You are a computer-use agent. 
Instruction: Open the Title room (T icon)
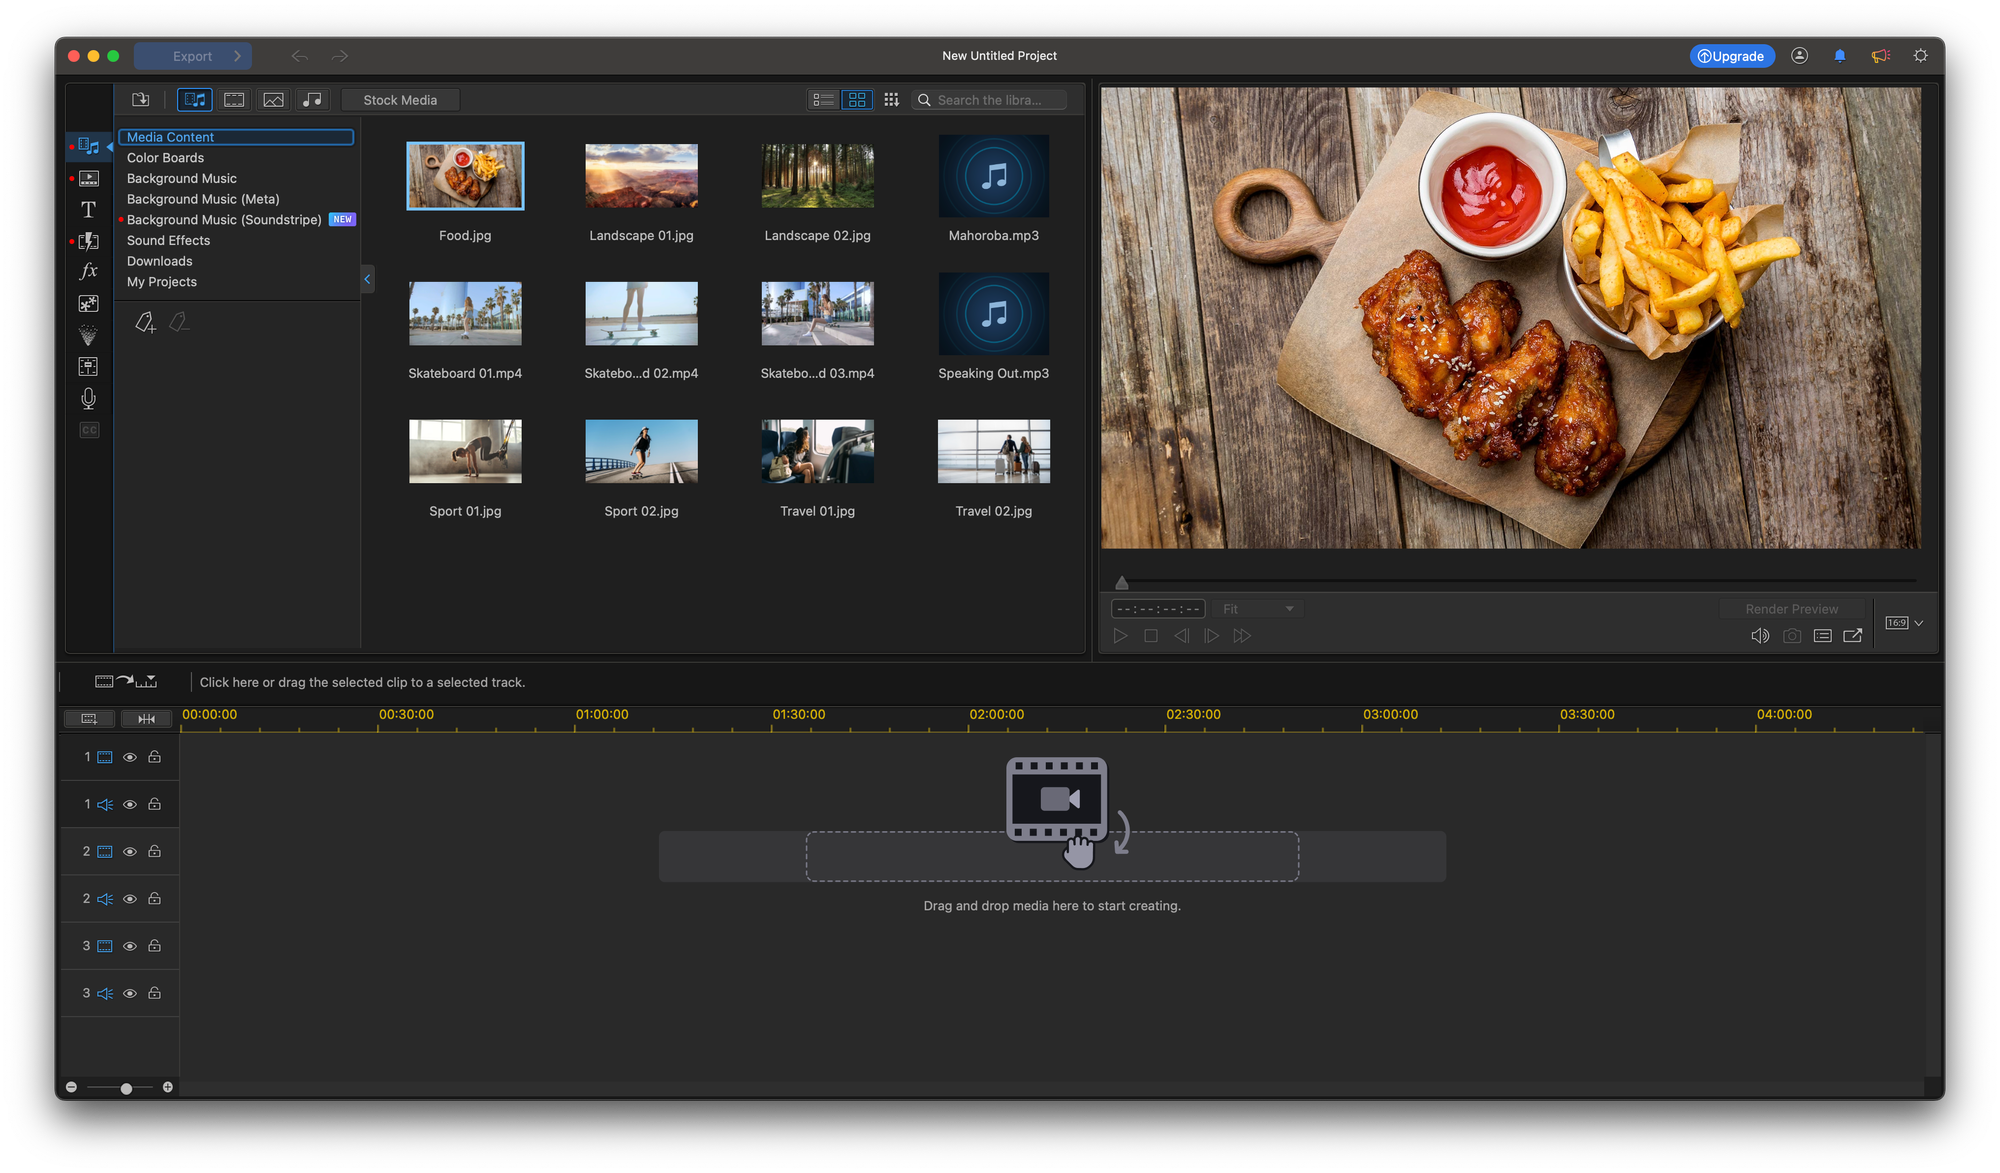(x=88, y=210)
